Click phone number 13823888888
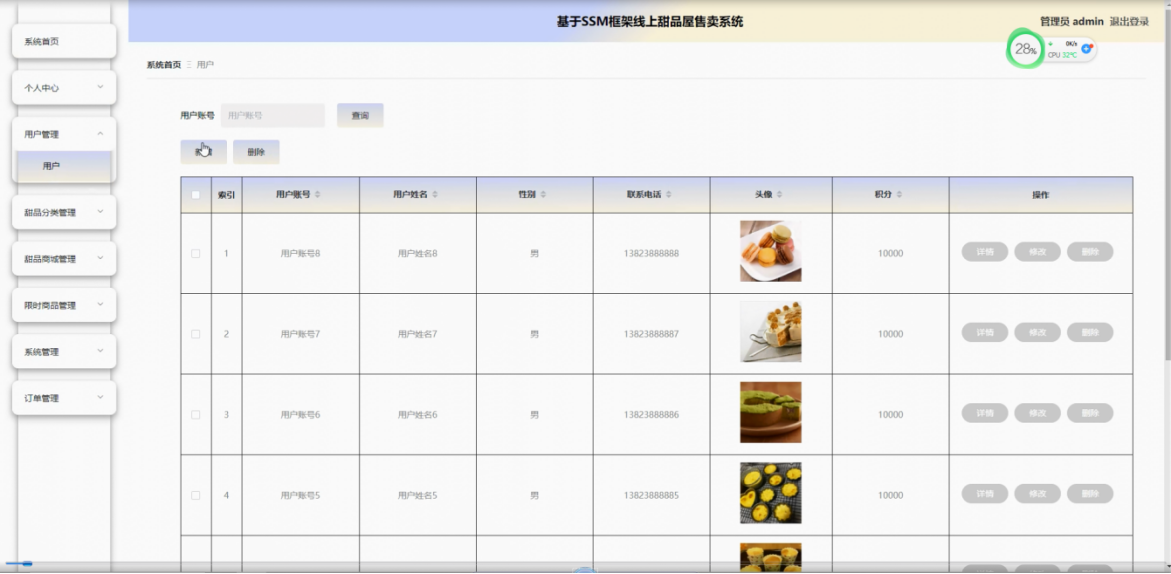This screenshot has width=1171, height=574. (651, 253)
